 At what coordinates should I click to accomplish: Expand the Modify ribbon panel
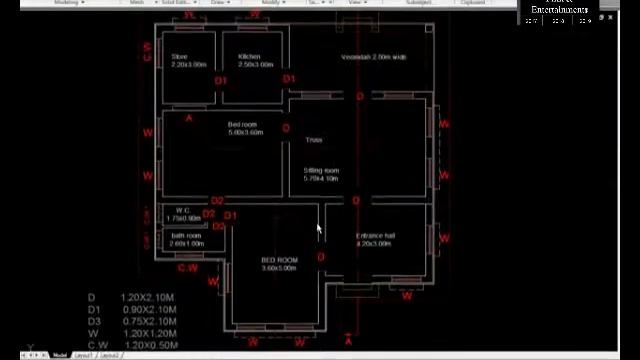coord(273,2)
